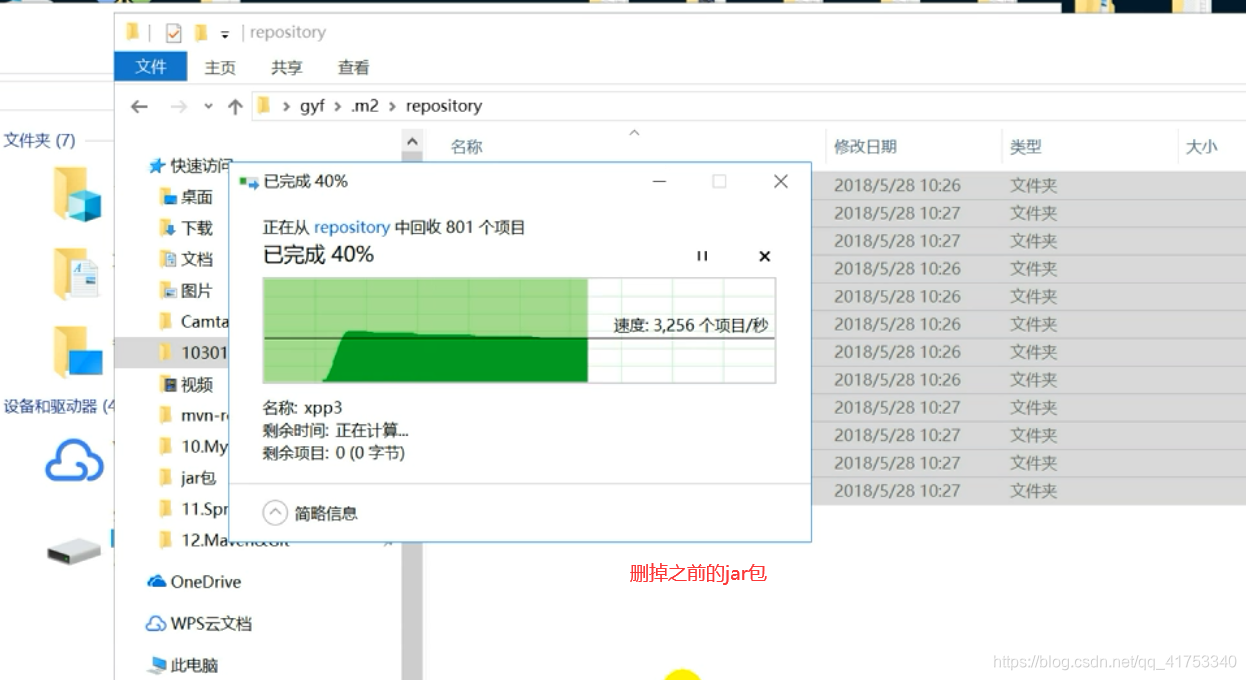Screen dimensions: 1246x680
Task: Click the back navigation arrow
Action: [139, 106]
